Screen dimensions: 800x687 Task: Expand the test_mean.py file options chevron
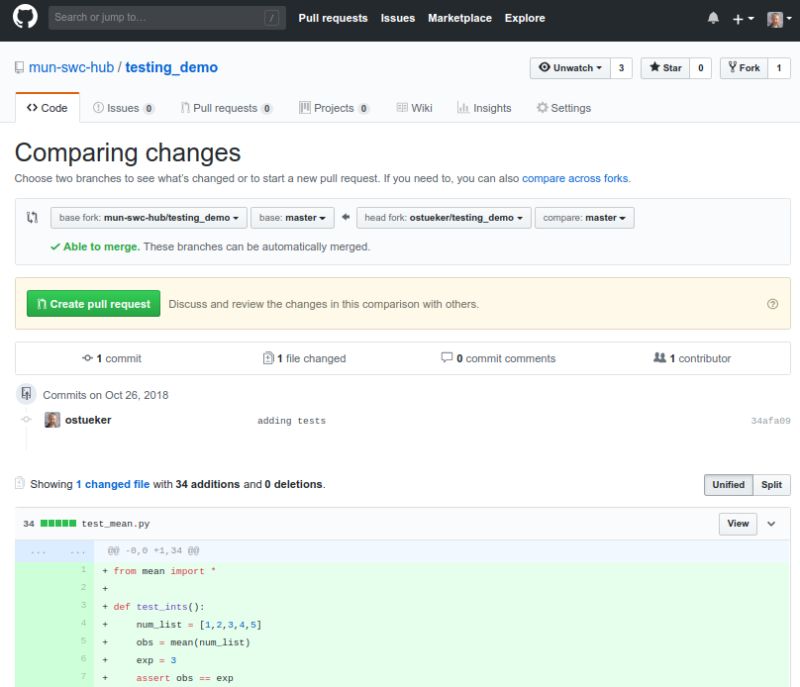[x=772, y=523]
